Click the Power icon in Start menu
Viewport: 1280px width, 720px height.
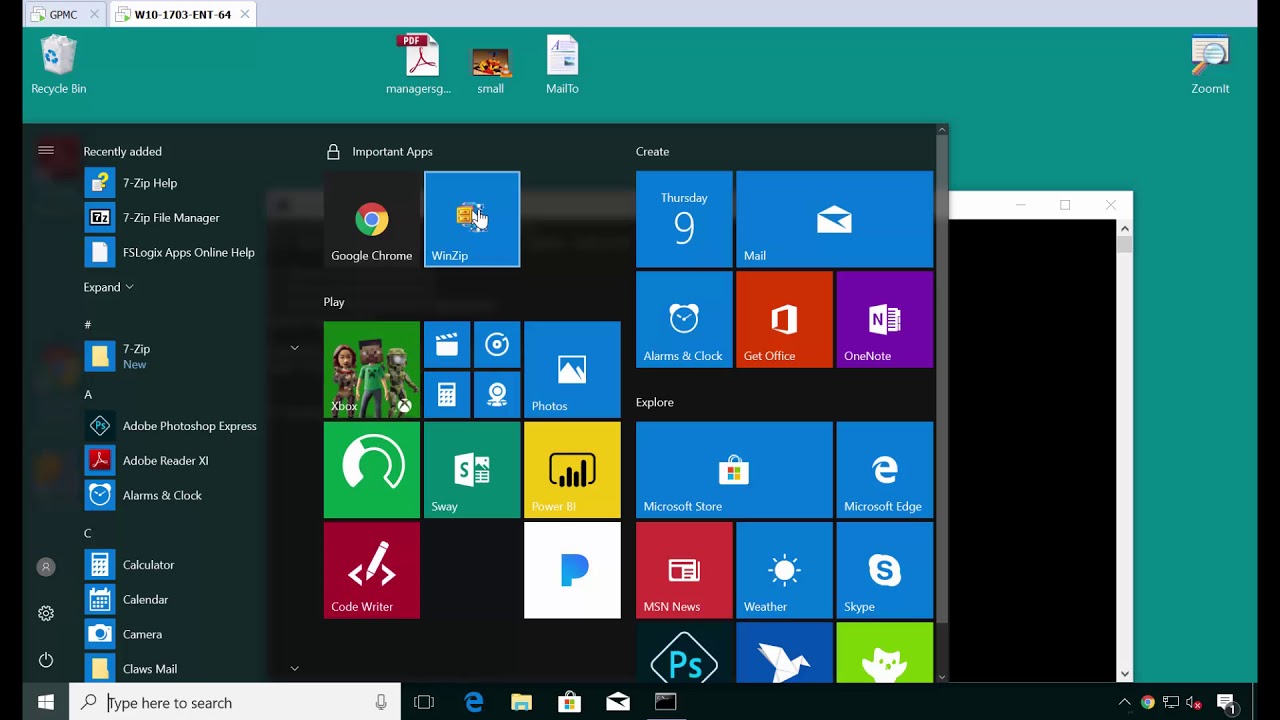coord(46,660)
